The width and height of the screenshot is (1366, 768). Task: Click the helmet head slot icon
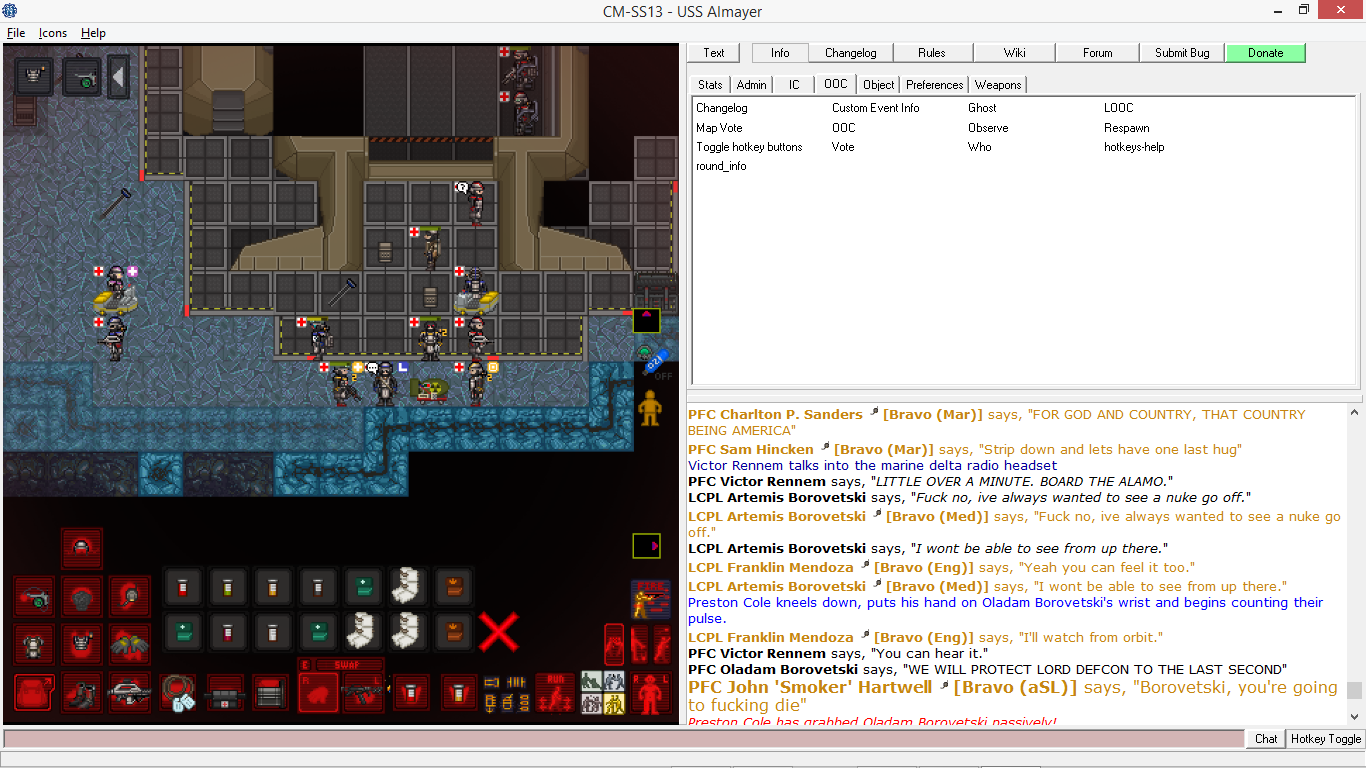[x=81, y=548]
